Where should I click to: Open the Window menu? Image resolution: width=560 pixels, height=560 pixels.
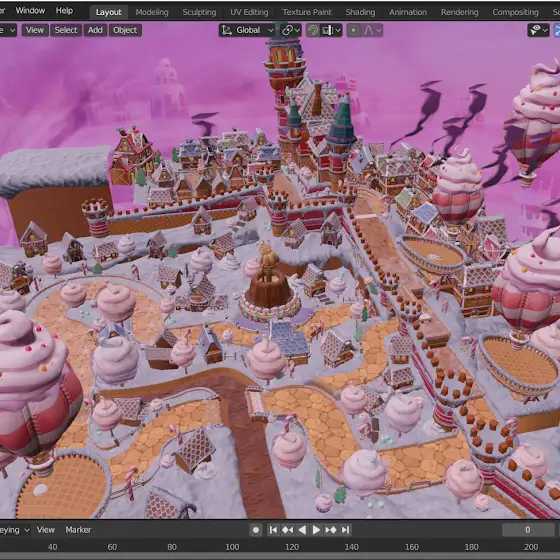pyautogui.click(x=30, y=11)
